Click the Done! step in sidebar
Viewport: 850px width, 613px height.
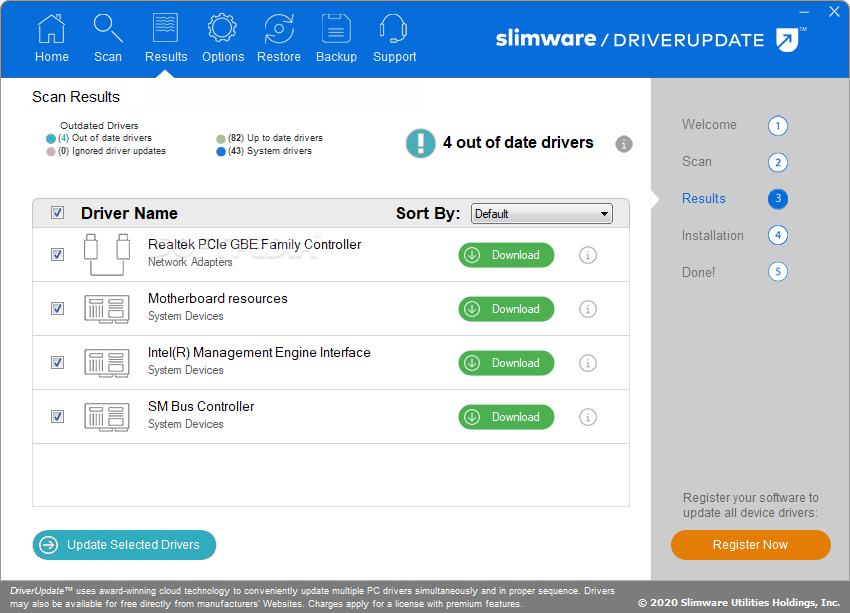click(698, 272)
